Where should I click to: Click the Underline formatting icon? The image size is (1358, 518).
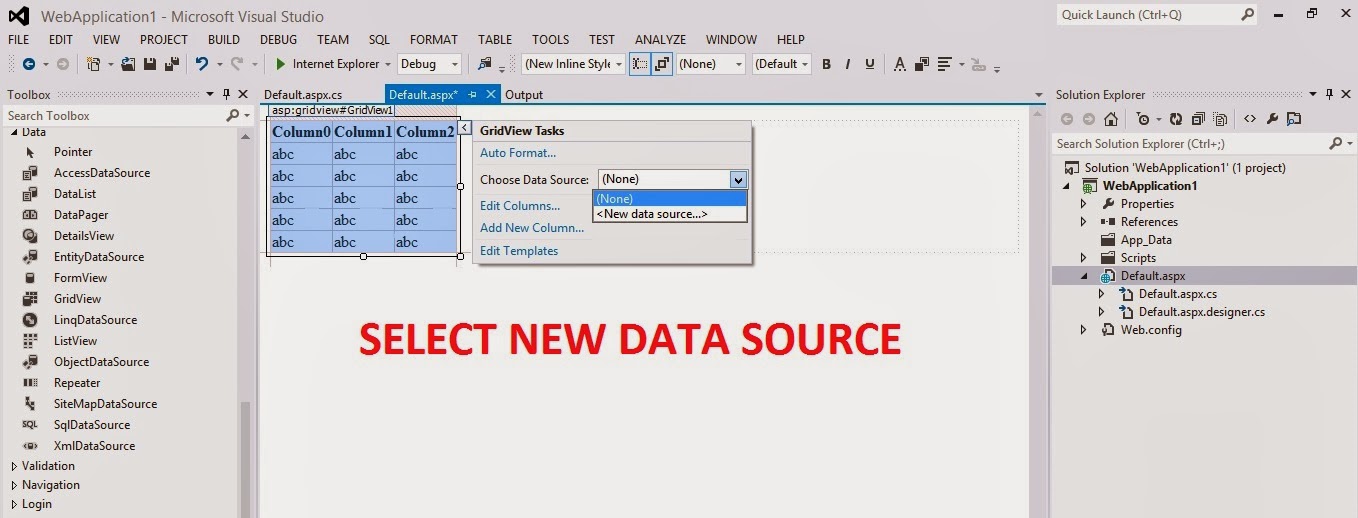point(870,64)
